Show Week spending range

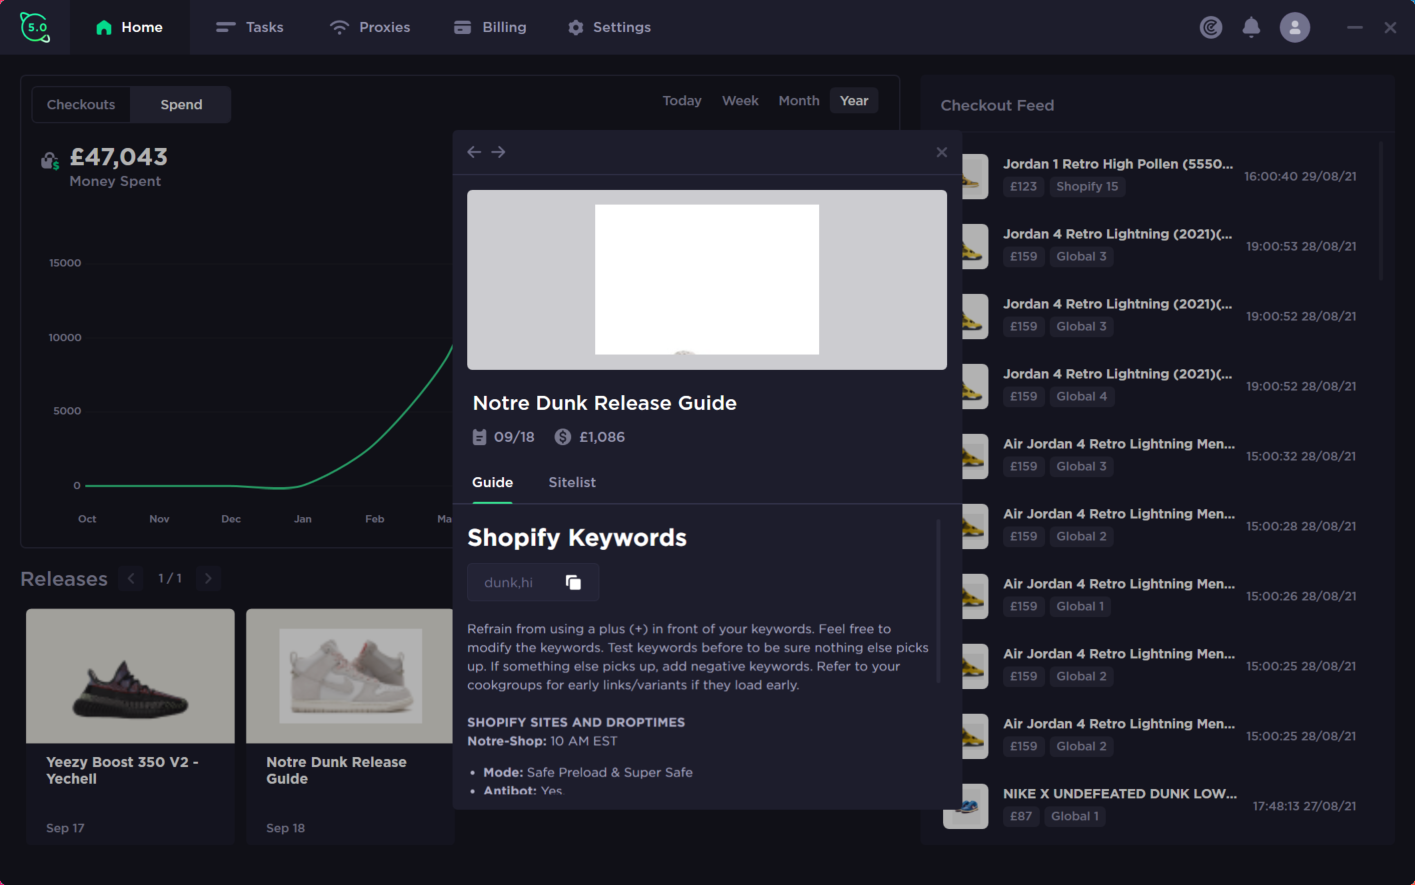coord(740,101)
